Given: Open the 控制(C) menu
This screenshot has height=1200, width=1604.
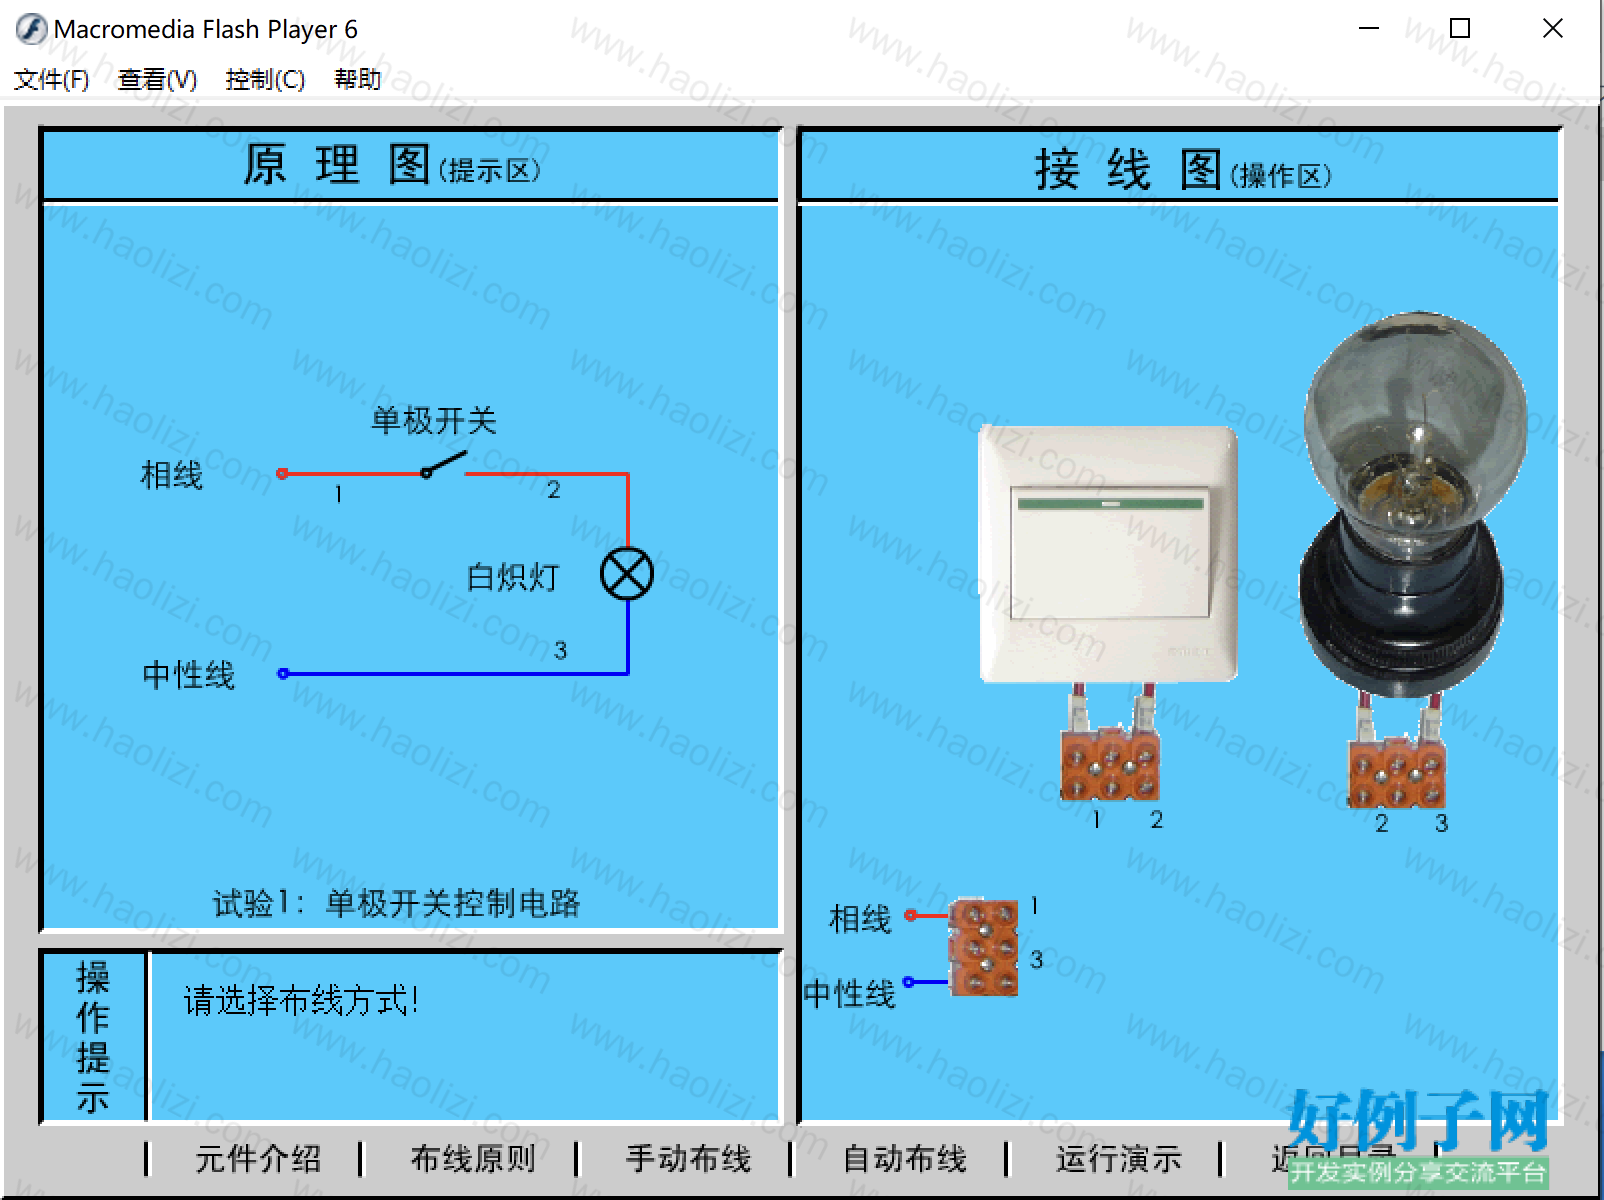Looking at the screenshot, I should point(265,79).
